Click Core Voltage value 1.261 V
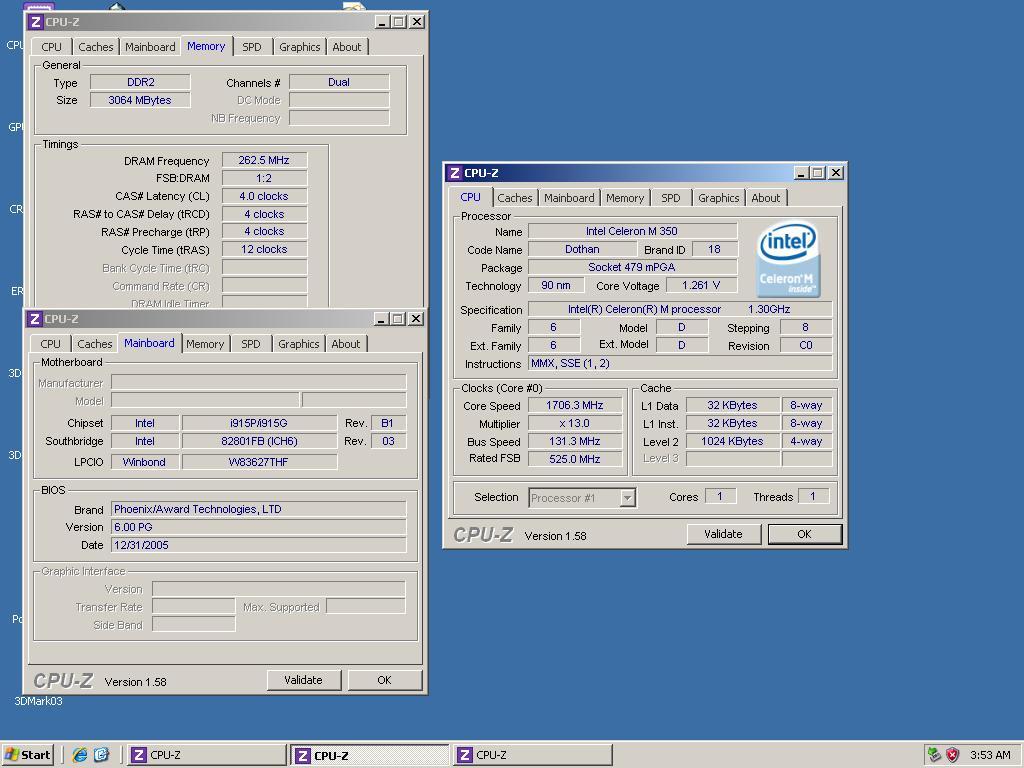Image resolution: width=1024 pixels, height=768 pixels. click(x=702, y=285)
